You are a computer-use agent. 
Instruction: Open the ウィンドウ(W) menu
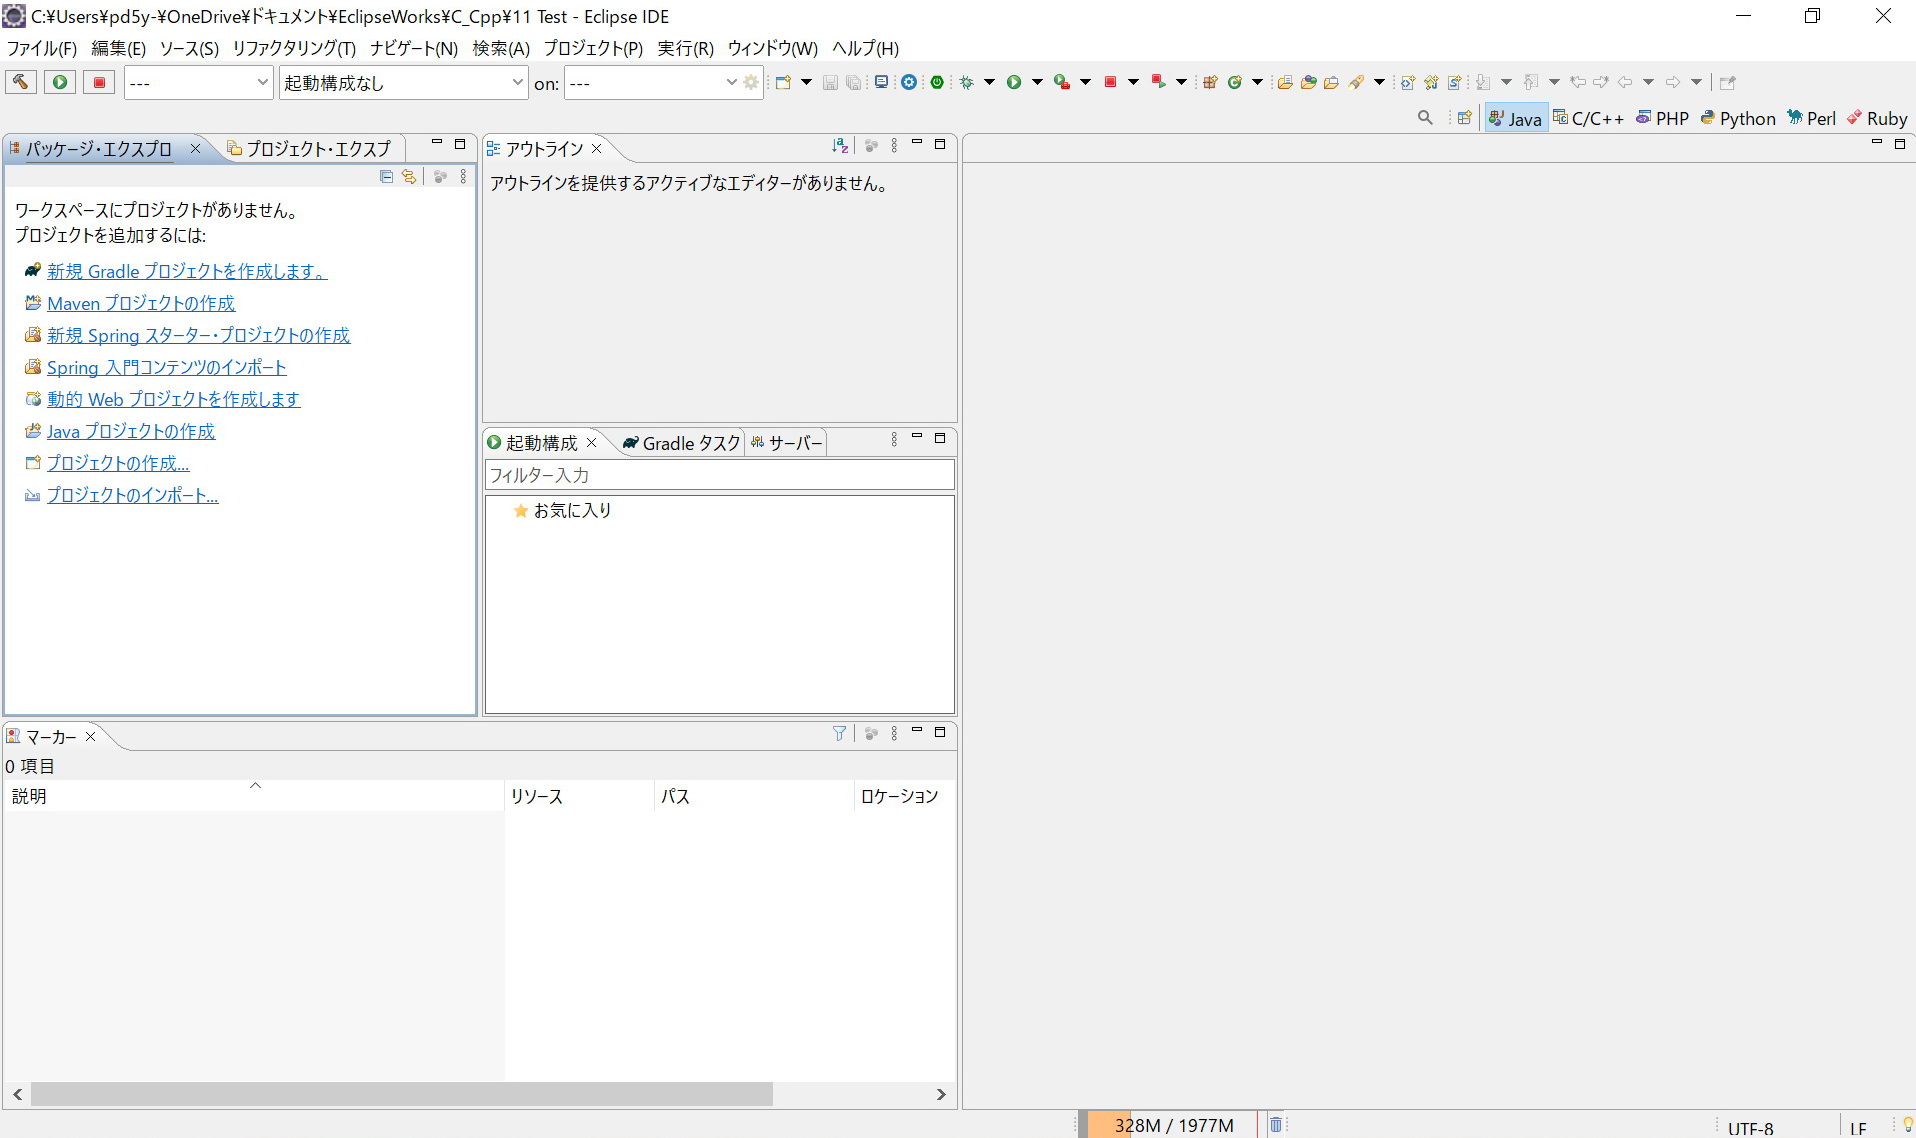coord(772,48)
